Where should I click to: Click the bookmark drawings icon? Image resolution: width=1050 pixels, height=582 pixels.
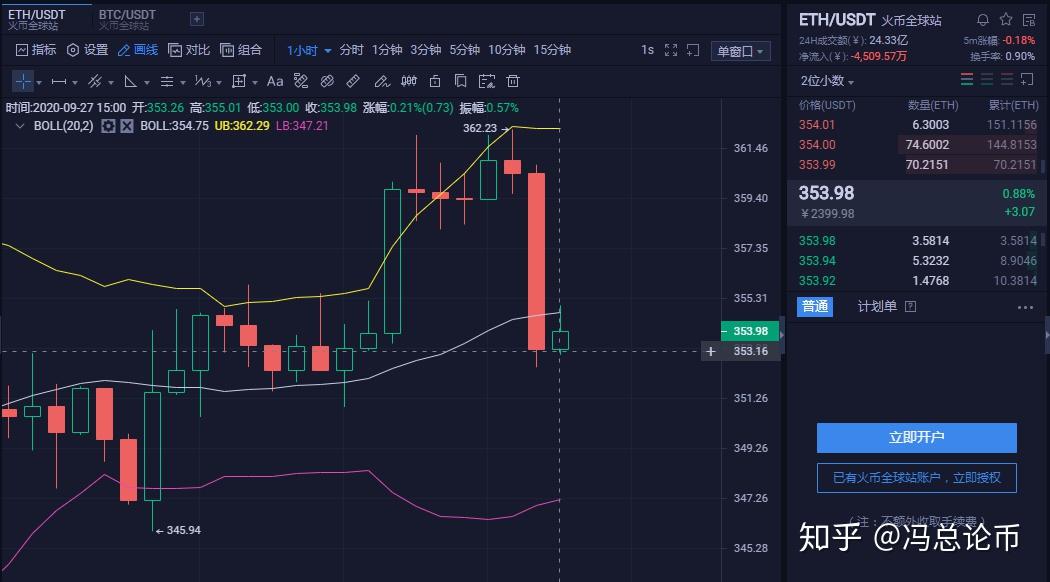(x=461, y=82)
